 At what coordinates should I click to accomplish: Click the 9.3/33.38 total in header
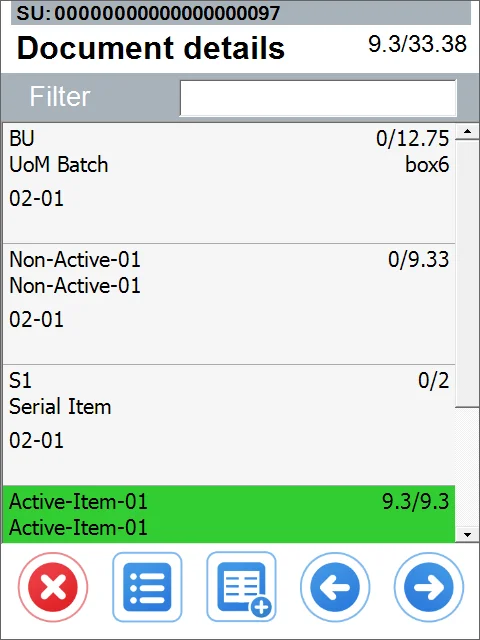click(417, 44)
